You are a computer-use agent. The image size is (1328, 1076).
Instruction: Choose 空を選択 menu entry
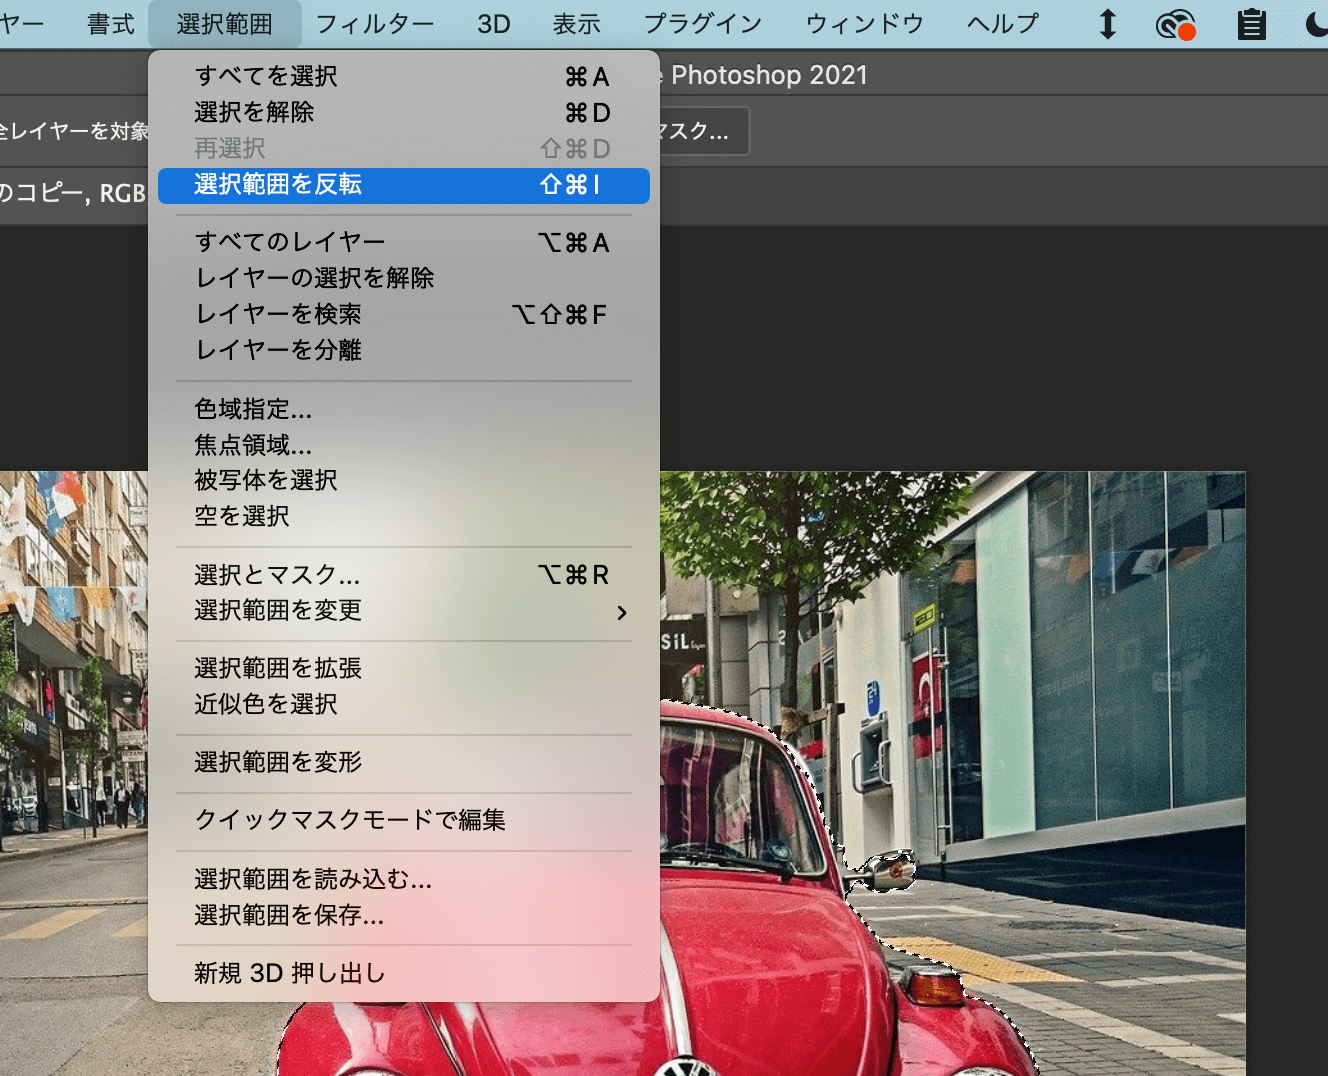(404, 517)
